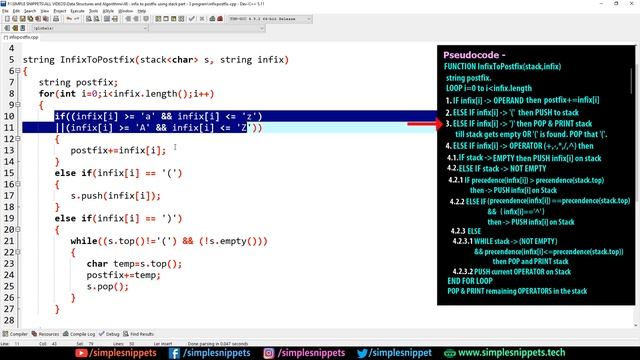Click the Save All toolbar icon
Image resolution: width=640 pixels, height=360 pixels.
pyautogui.click(x=30, y=19)
